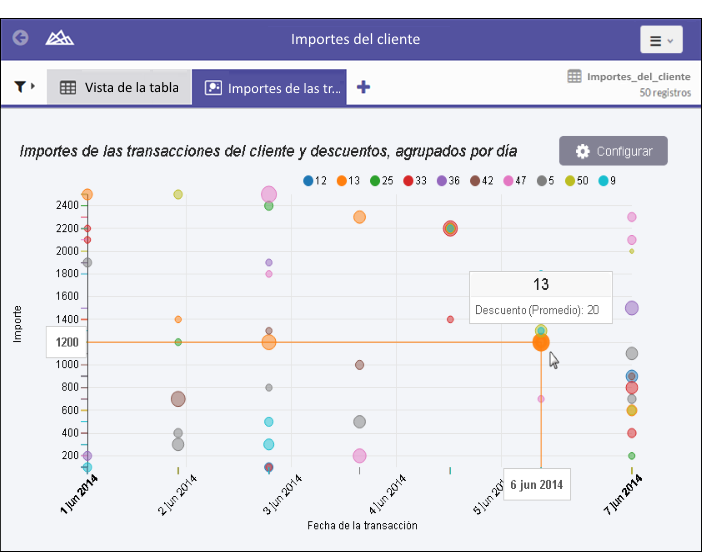Toggle legend series 33 red dot

point(408,181)
